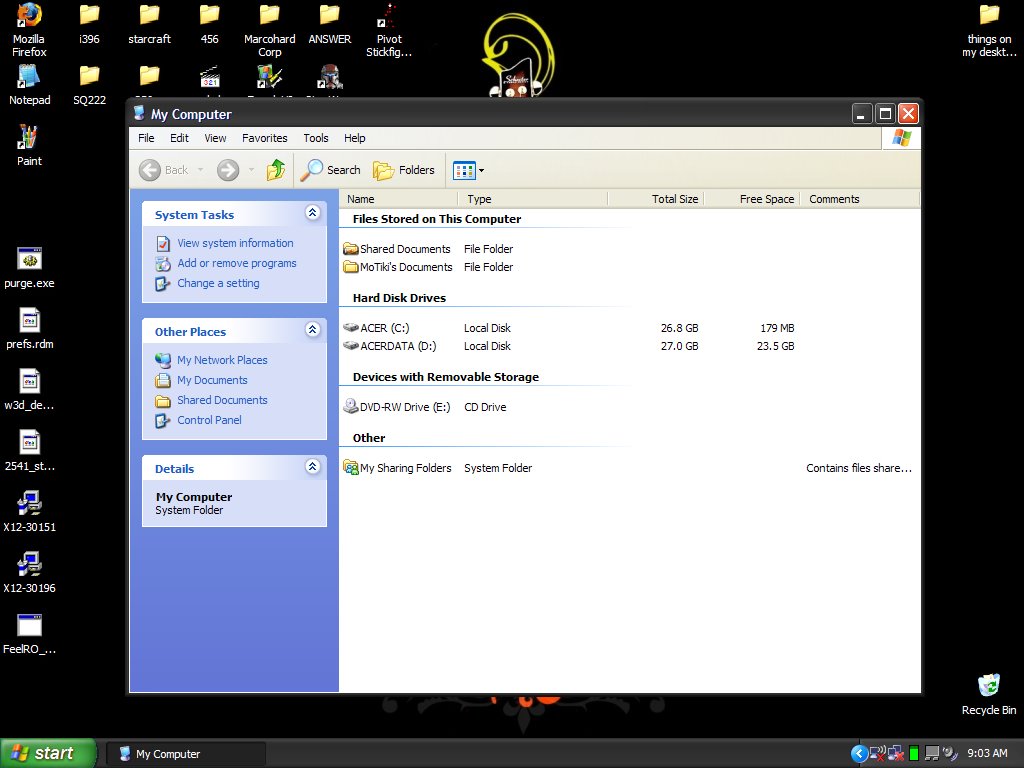The image size is (1024, 768).
Task: Open the Tools menu
Action: (315, 138)
